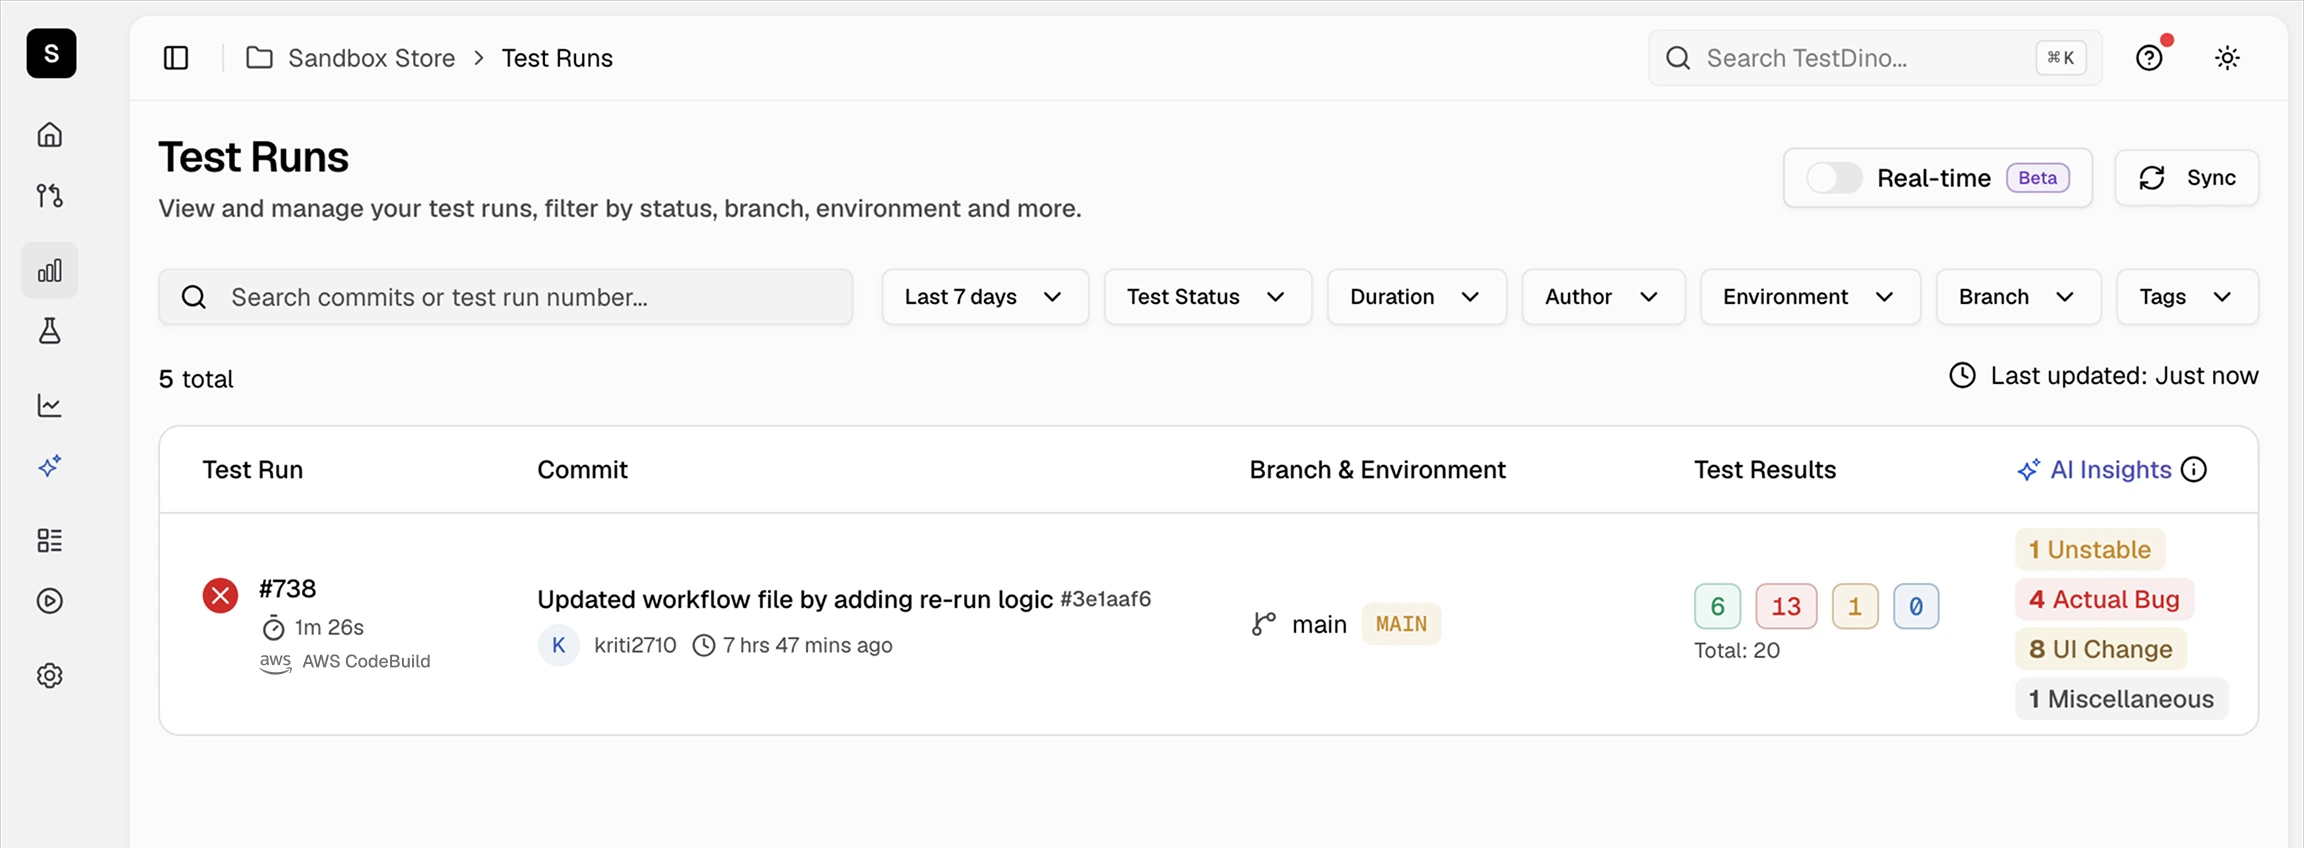
Task: Click the clock icon beside Last updated
Action: pyautogui.click(x=1962, y=376)
